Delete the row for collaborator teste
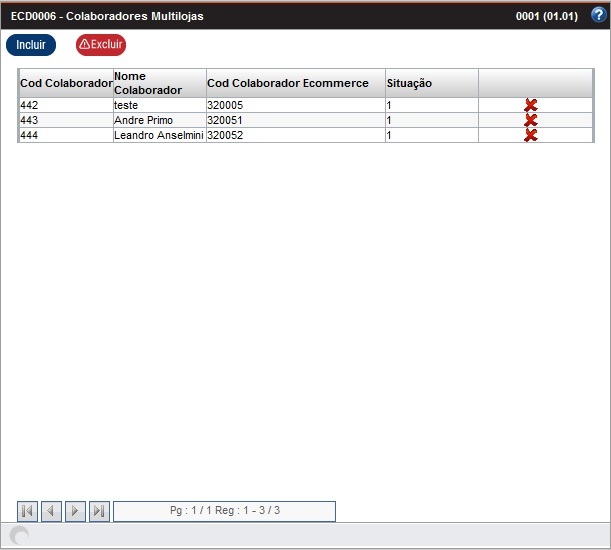Viewport: 611px width, 550px height. click(531, 105)
